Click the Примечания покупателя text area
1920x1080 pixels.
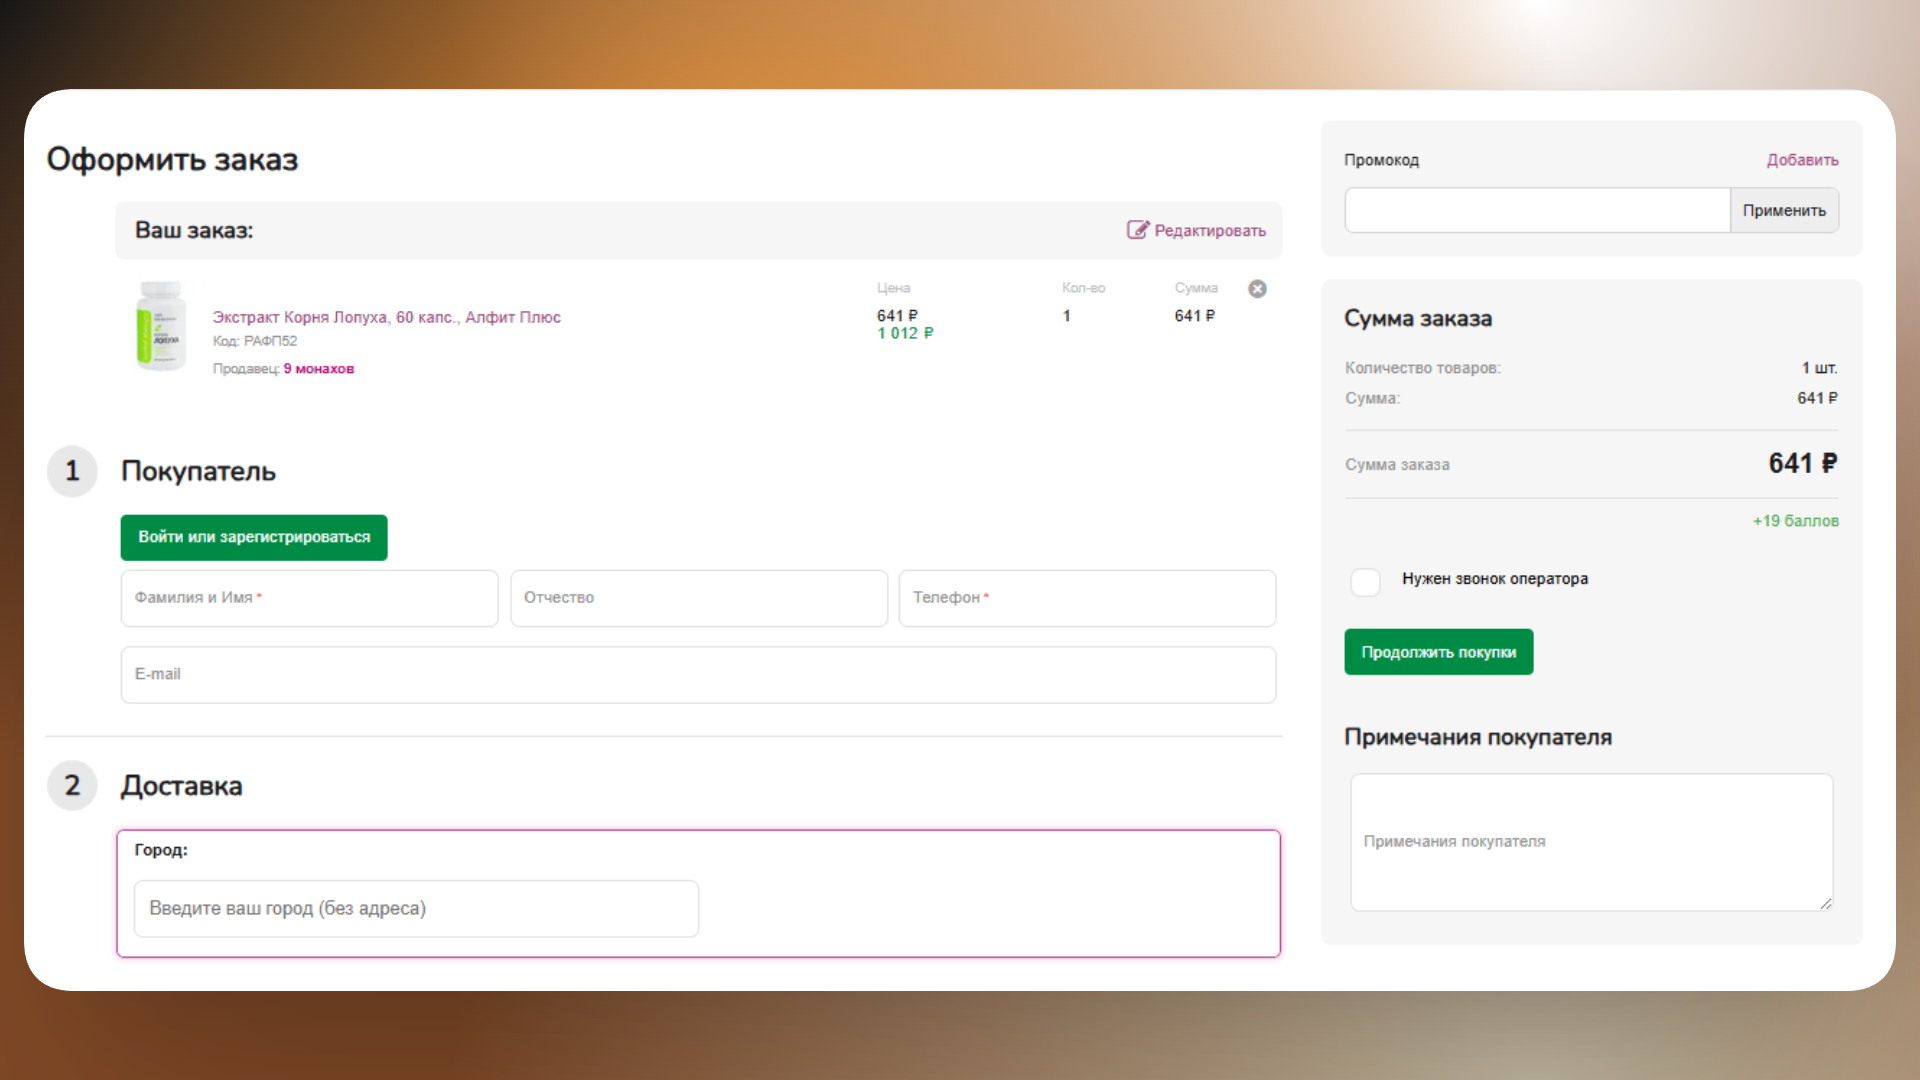[x=1591, y=842]
